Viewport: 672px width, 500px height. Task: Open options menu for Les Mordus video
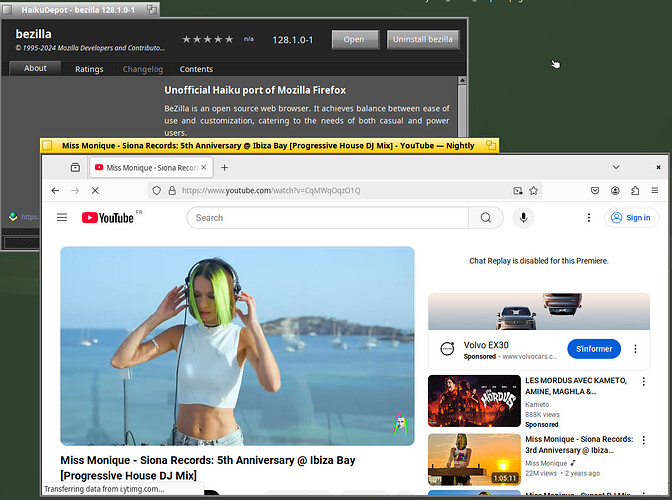tap(643, 381)
